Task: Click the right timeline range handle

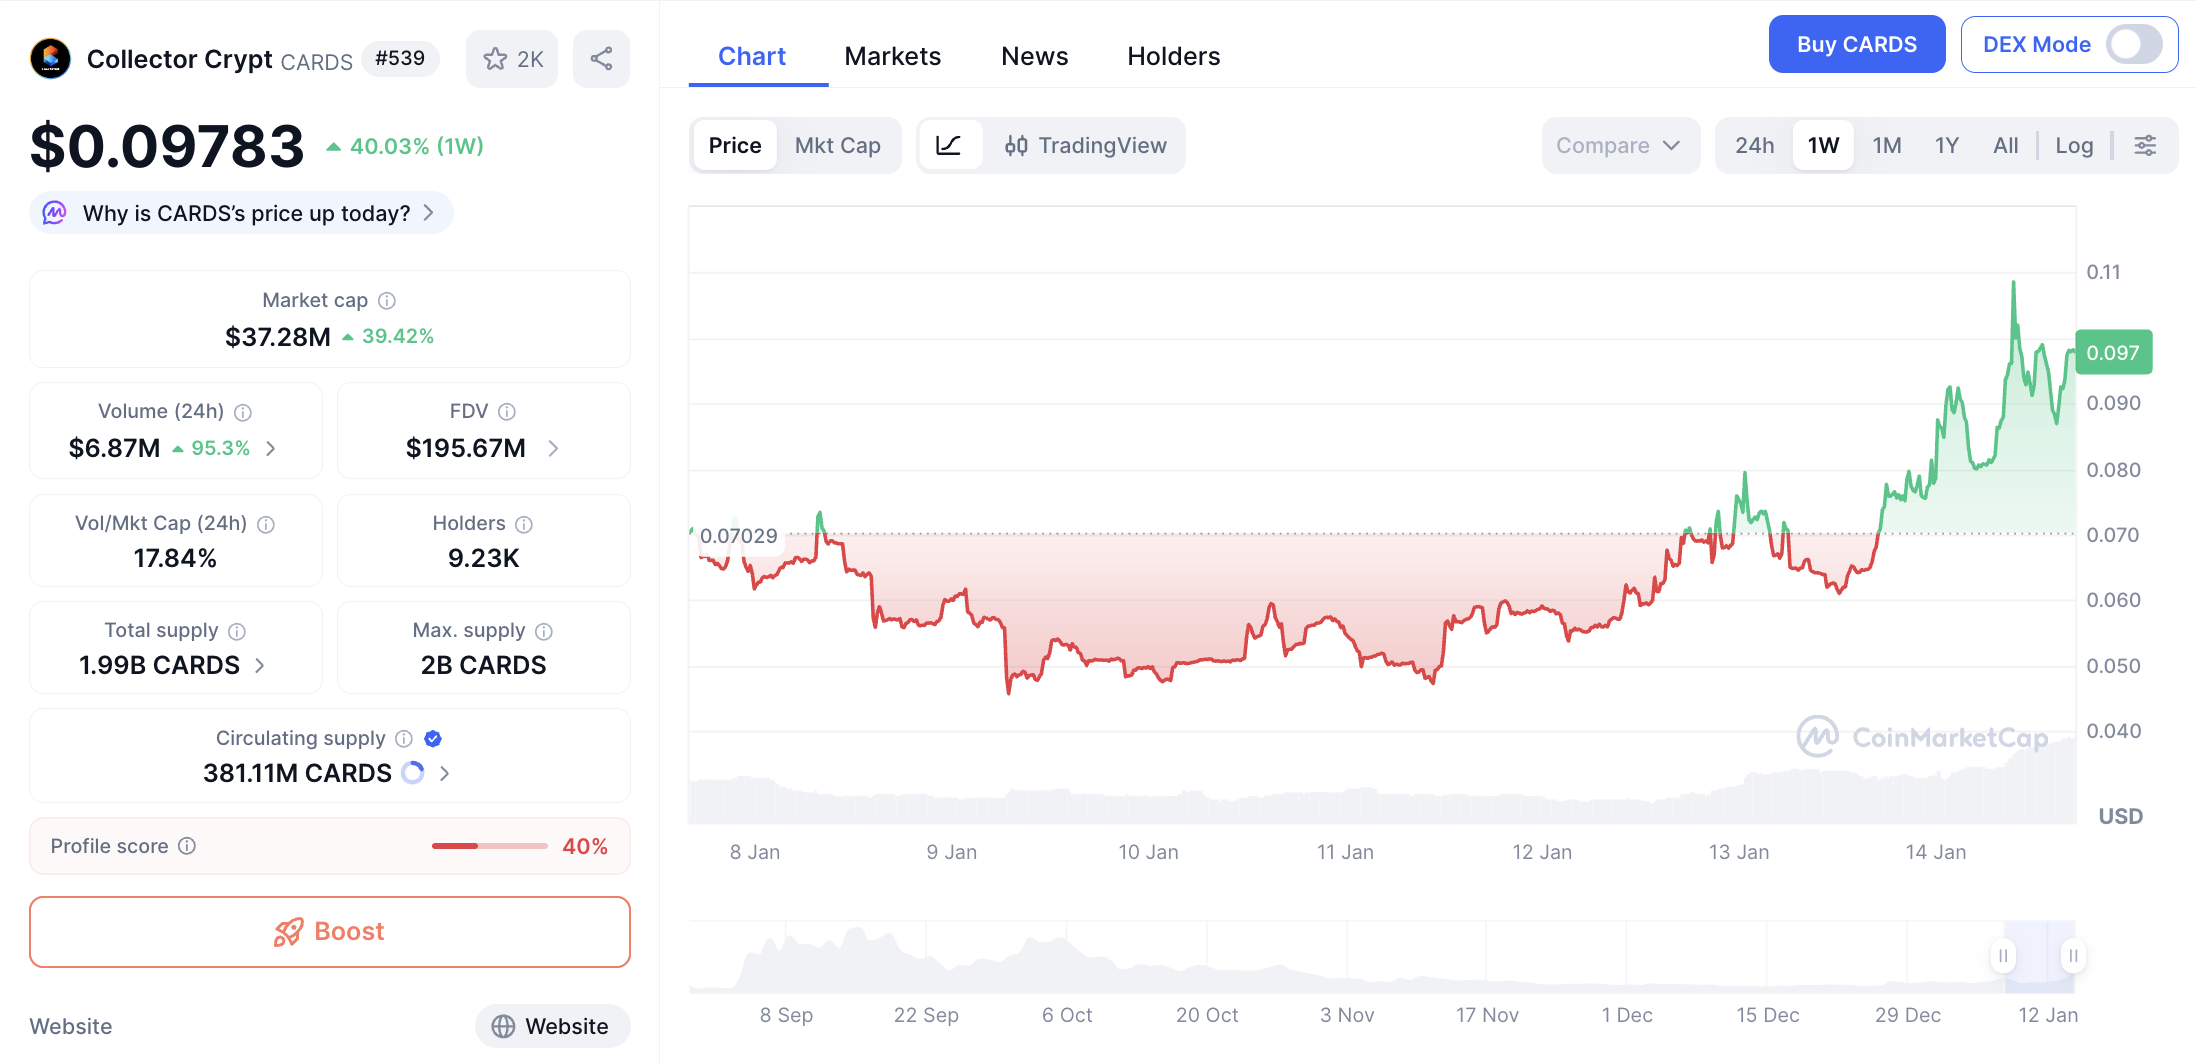Action: coord(2073,956)
